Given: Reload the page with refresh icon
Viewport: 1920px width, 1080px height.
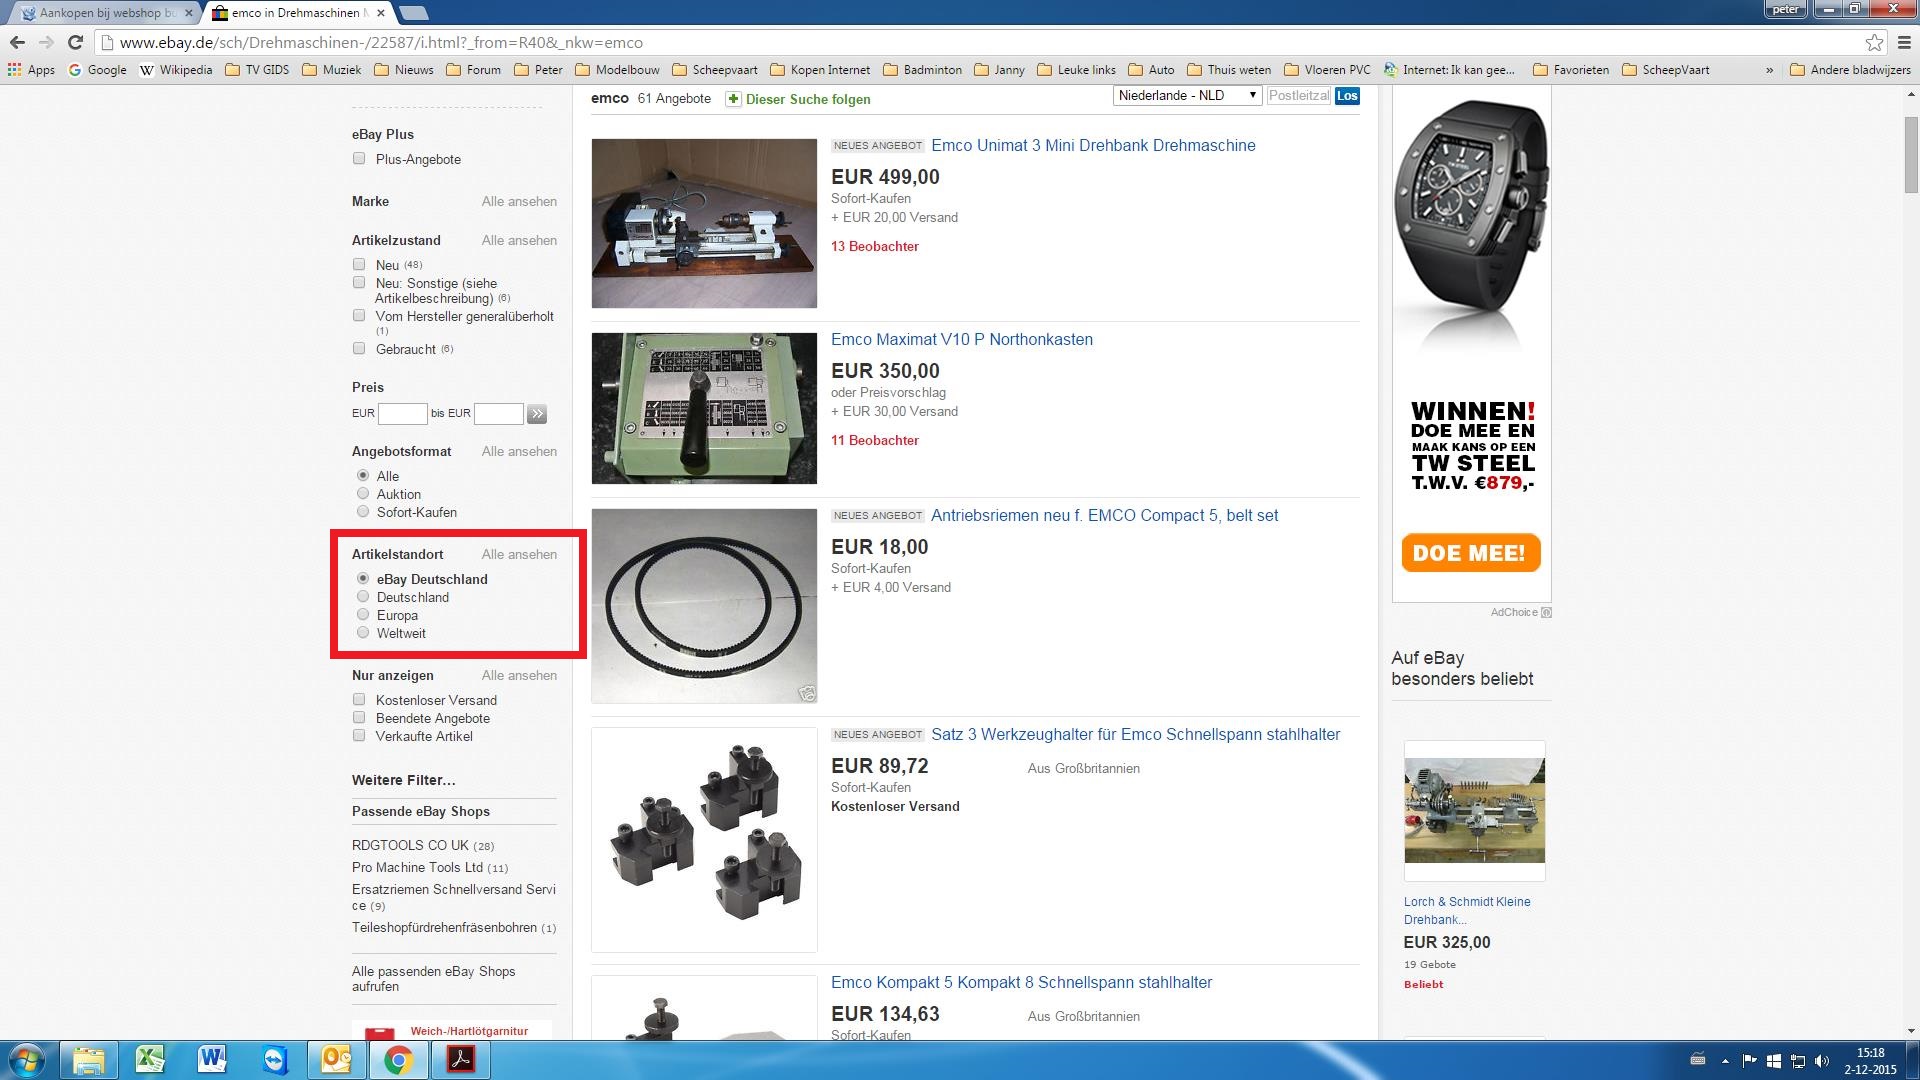Looking at the screenshot, I should [75, 42].
